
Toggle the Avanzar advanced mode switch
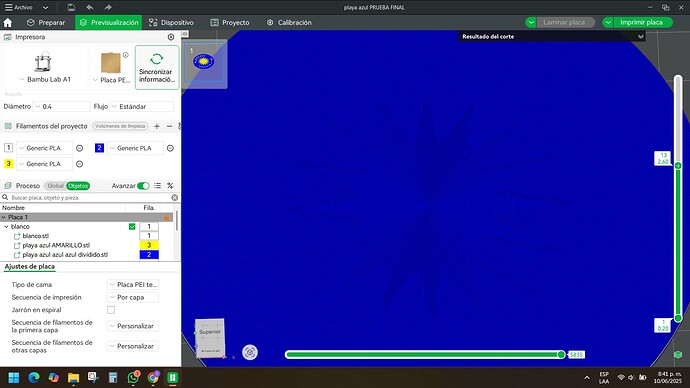pos(143,186)
